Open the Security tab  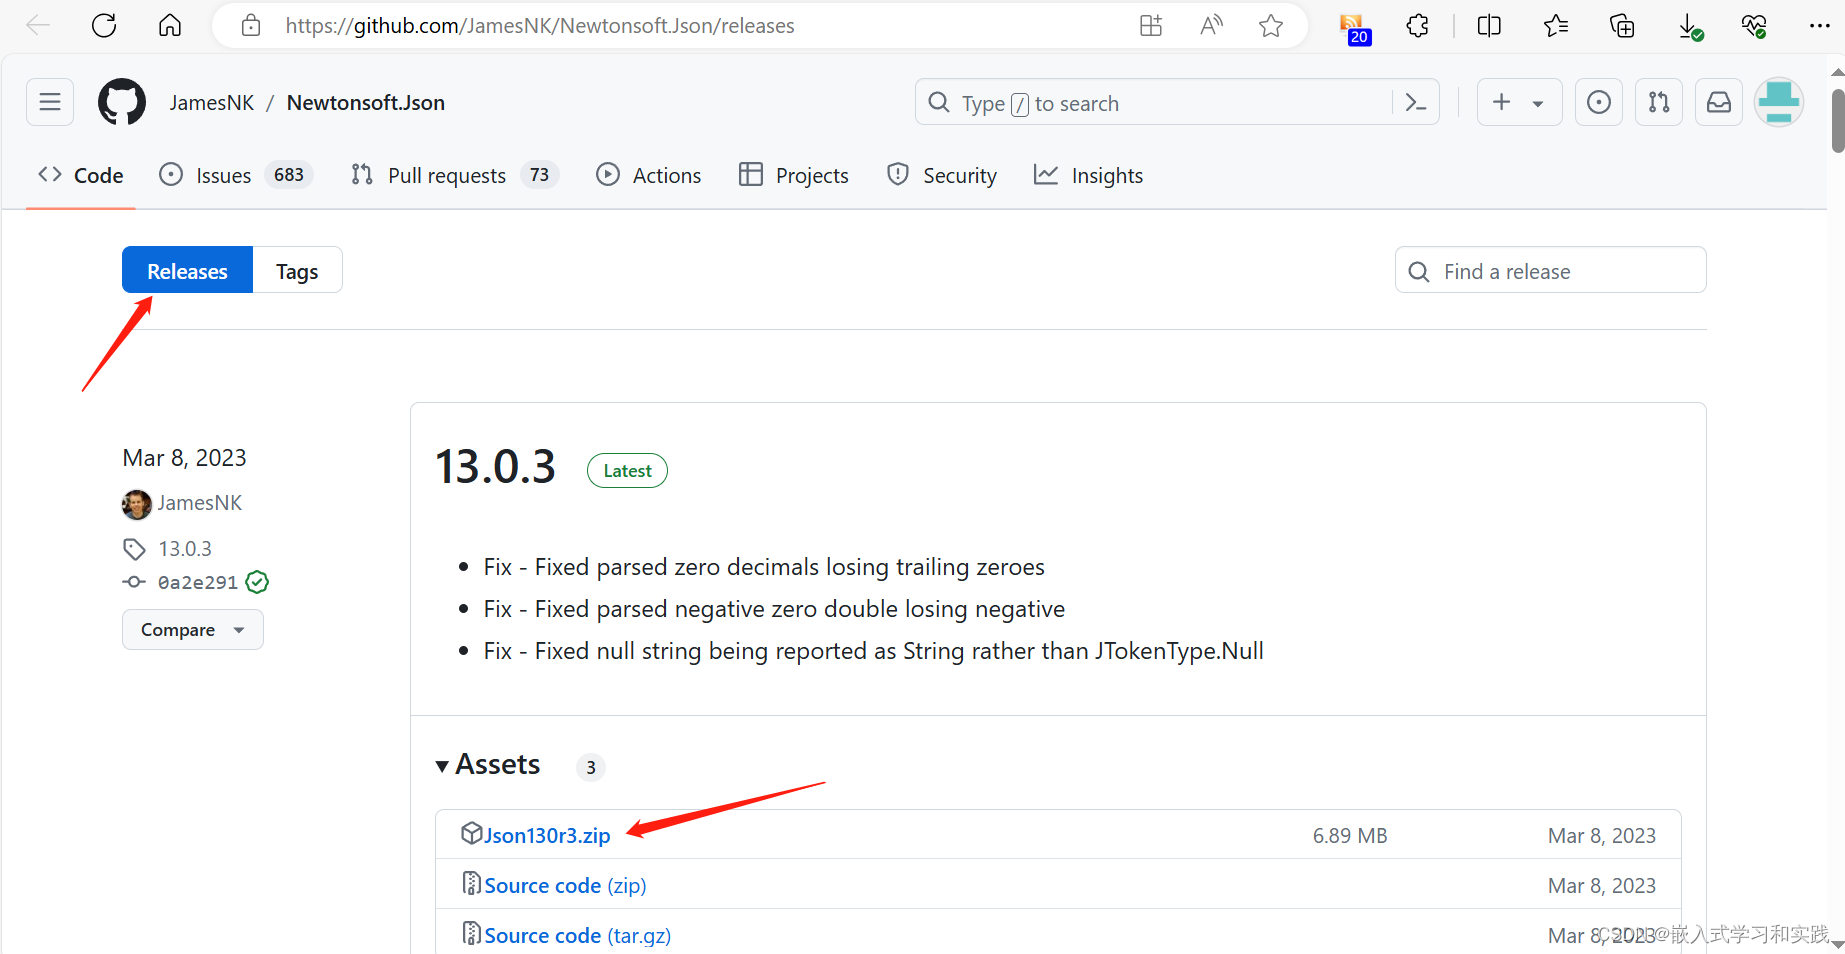pyautogui.click(x=941, y=175)
